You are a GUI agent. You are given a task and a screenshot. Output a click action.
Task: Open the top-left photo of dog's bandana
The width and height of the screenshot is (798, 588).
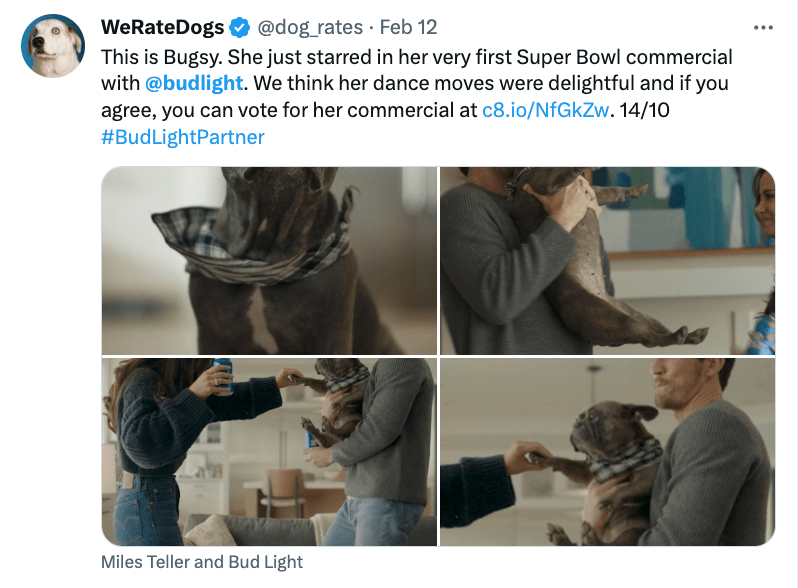(269, 260)
